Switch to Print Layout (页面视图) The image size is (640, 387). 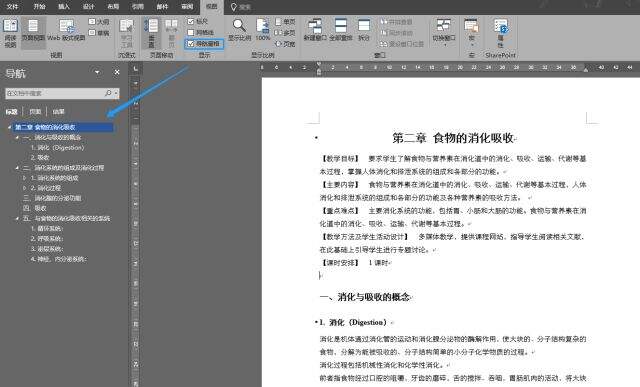click(x=33, y=32)
